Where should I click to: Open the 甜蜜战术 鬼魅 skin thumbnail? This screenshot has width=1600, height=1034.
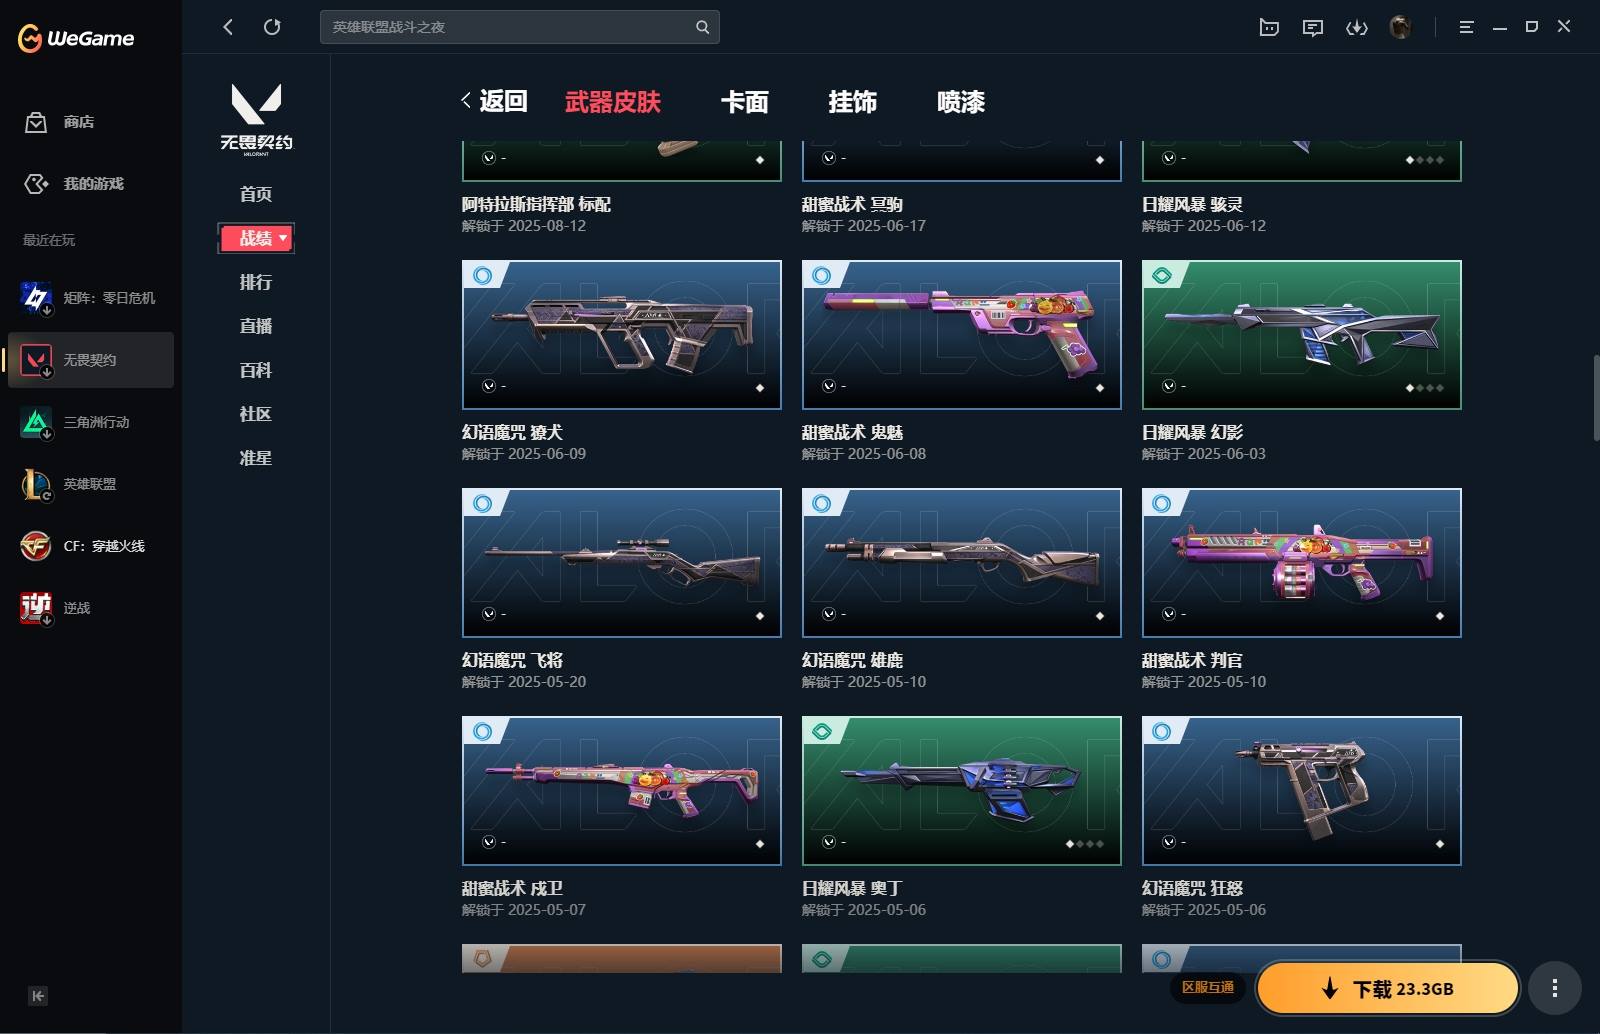(x=962, y=335)
